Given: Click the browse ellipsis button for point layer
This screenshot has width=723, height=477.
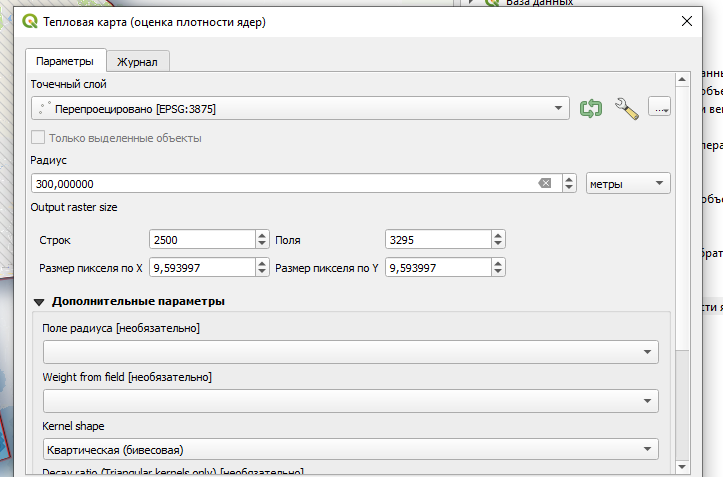Looking at the screenshot, I should click(x=659, y=107).
